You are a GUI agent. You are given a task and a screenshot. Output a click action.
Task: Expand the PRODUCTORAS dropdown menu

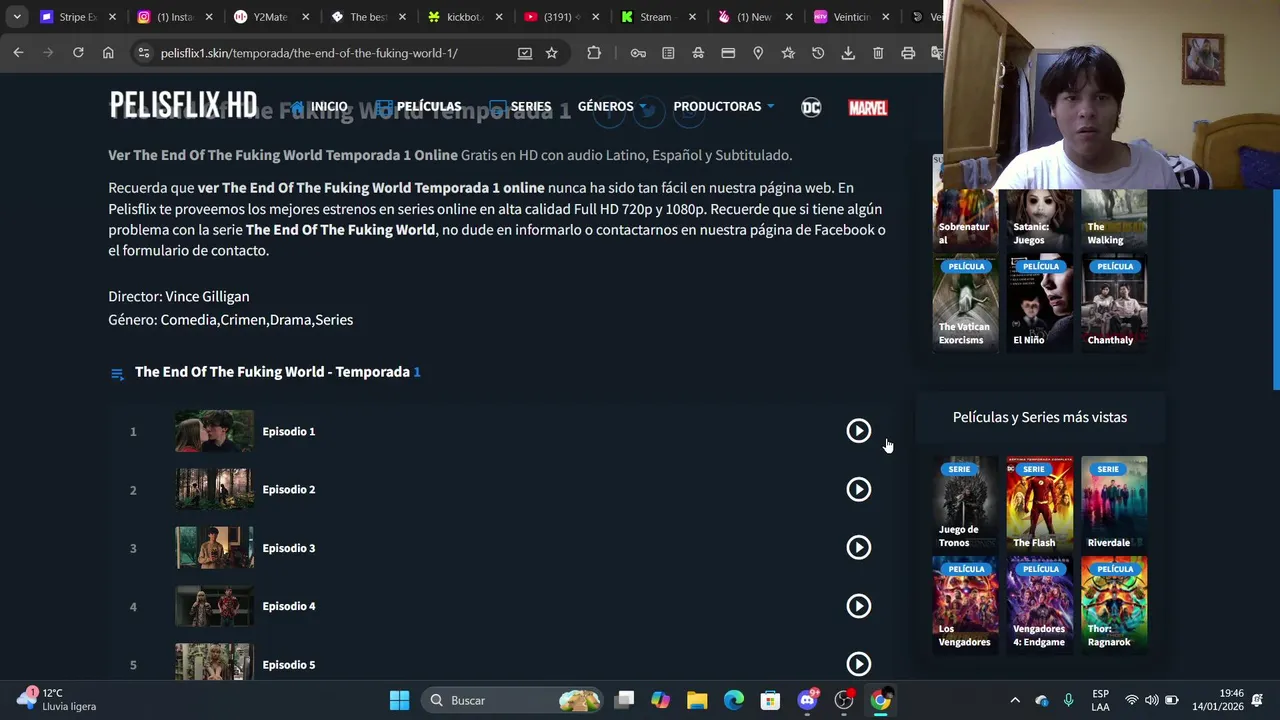(x=724, y=106)
